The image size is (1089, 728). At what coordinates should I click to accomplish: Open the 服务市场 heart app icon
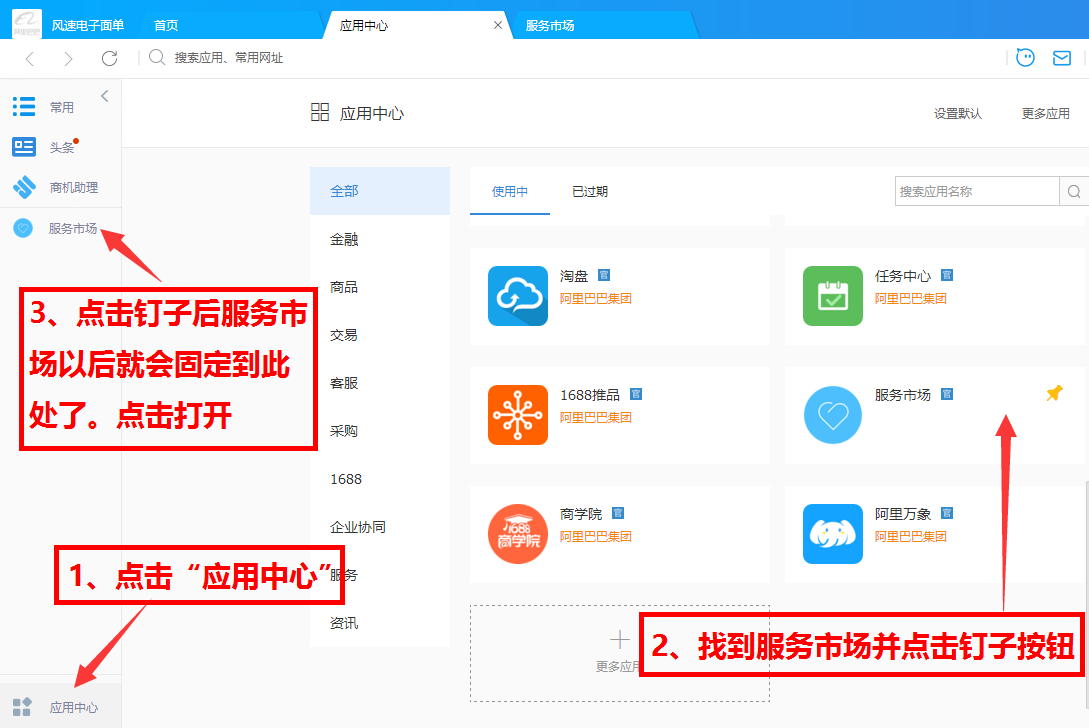pyautogui.click(x=833, y=415)
